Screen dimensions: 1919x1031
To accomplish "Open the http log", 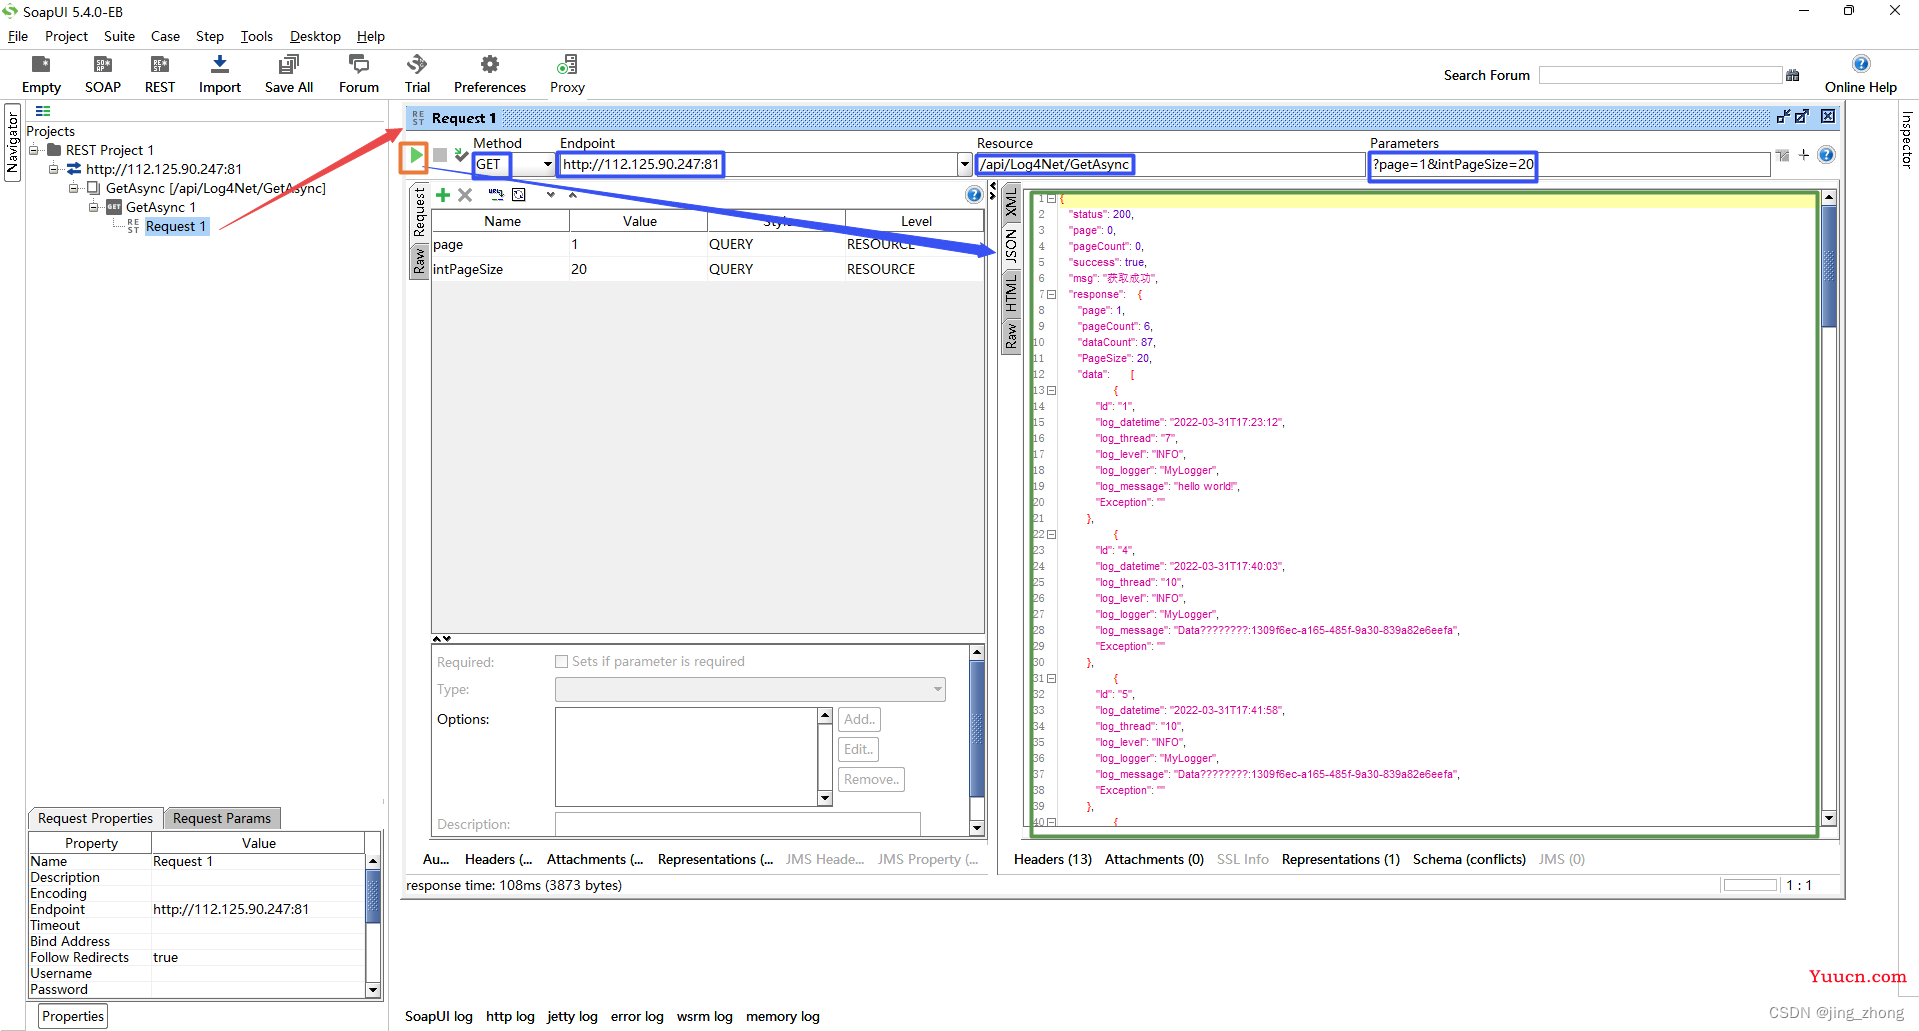I will coord(510,1016).
